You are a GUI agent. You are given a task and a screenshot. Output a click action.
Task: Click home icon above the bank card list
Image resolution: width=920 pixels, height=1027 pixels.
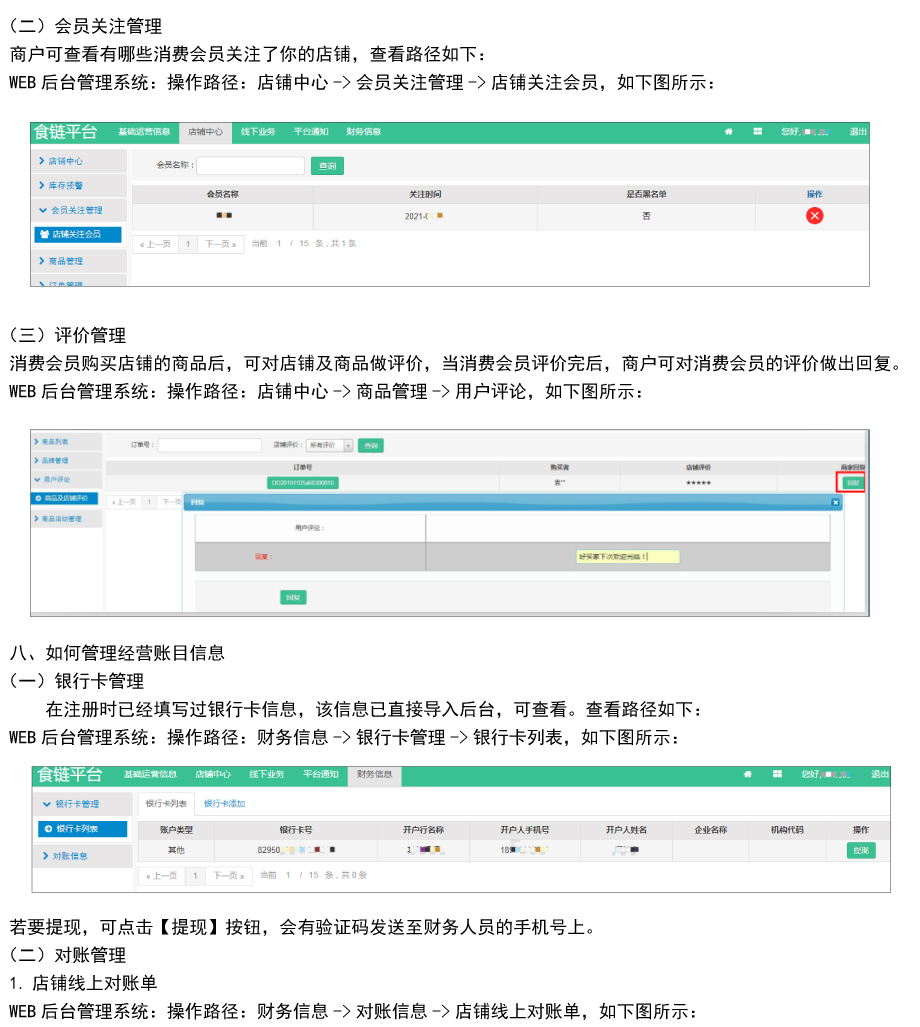748,774
